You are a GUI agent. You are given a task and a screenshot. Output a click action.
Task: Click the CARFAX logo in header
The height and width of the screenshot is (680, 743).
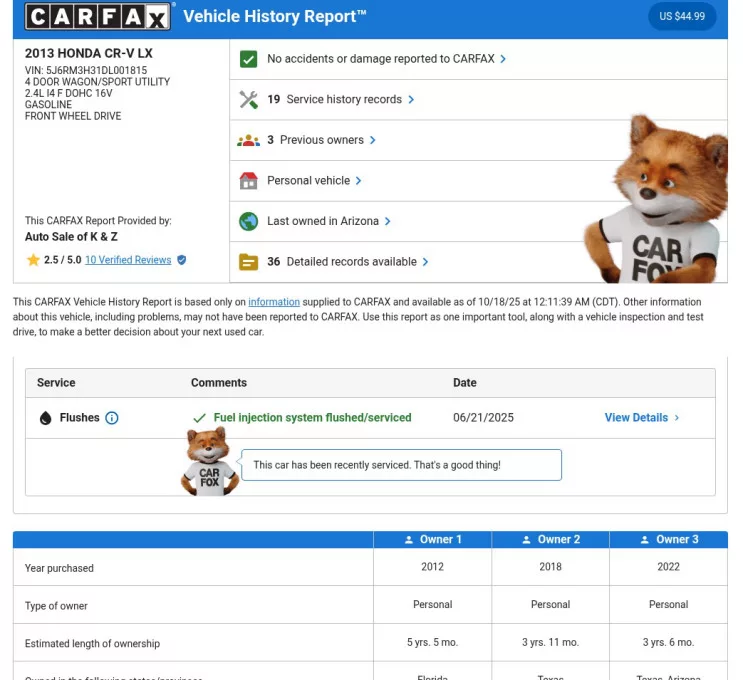coord(98,16)
